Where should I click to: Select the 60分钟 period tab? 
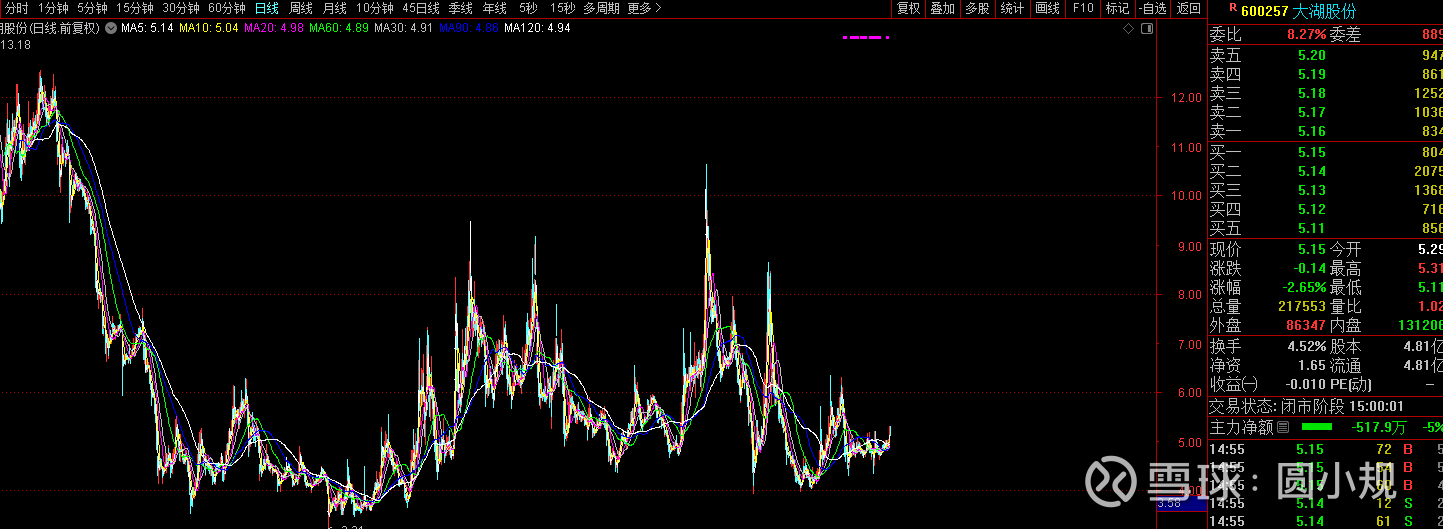[227, 8]
